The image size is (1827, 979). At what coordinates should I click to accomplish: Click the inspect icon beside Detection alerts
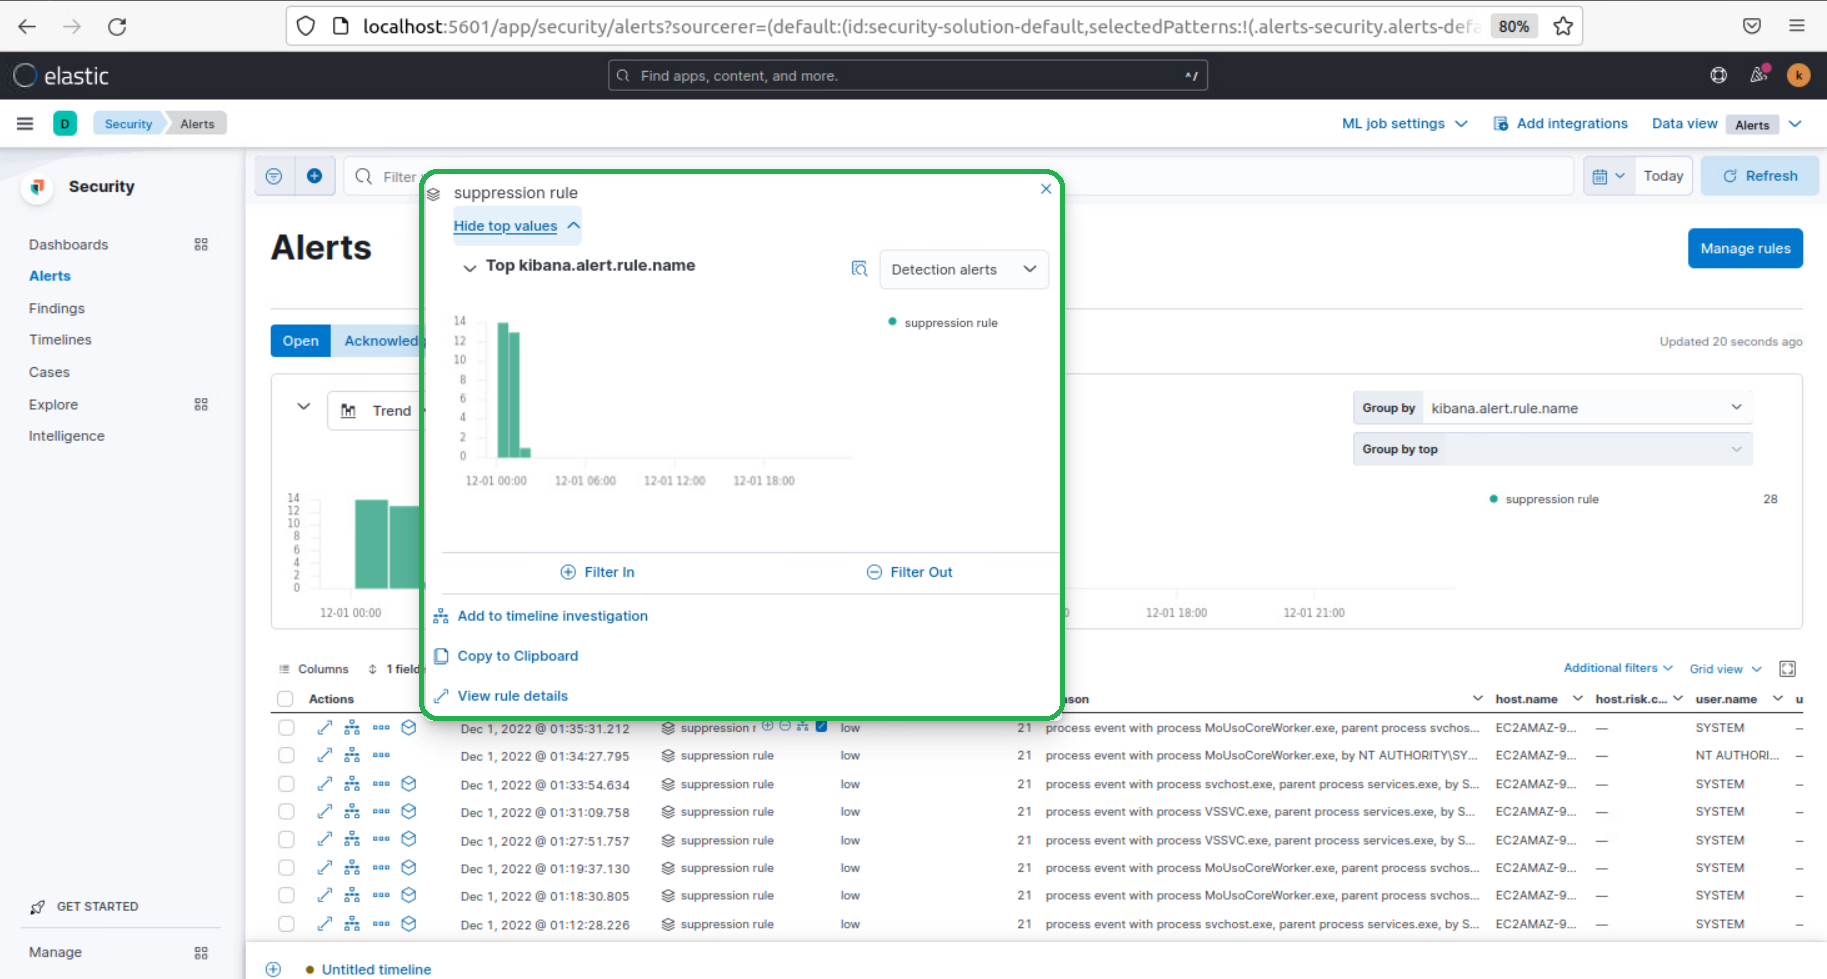[x=859, y=269]
